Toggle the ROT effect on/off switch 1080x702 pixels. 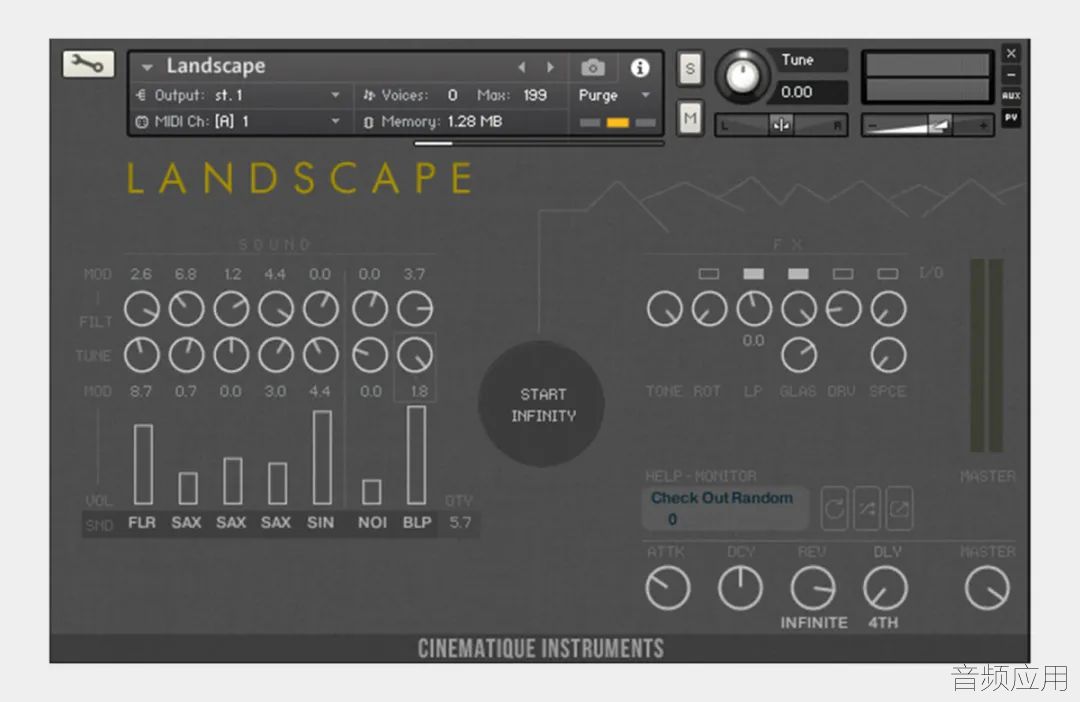point(709,274)
